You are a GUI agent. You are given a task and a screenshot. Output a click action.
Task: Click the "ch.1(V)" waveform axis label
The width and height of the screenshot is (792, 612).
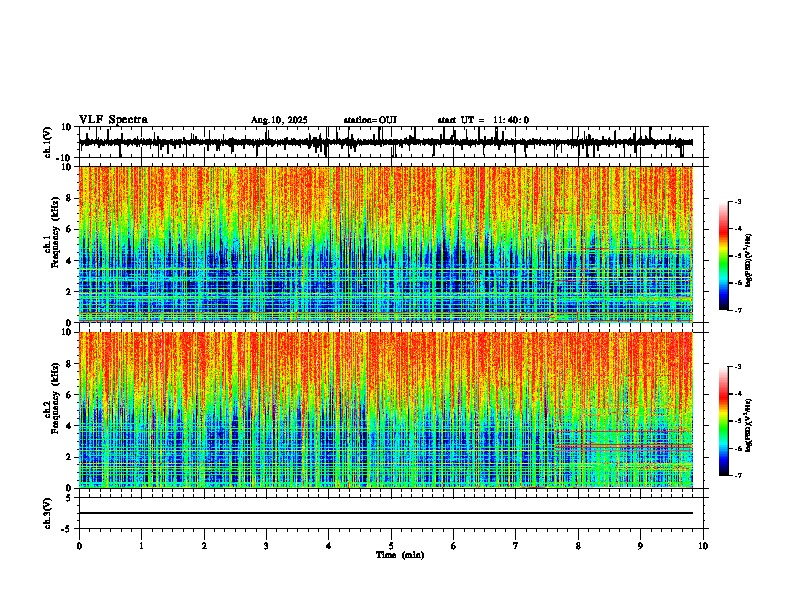coord(48,142)
